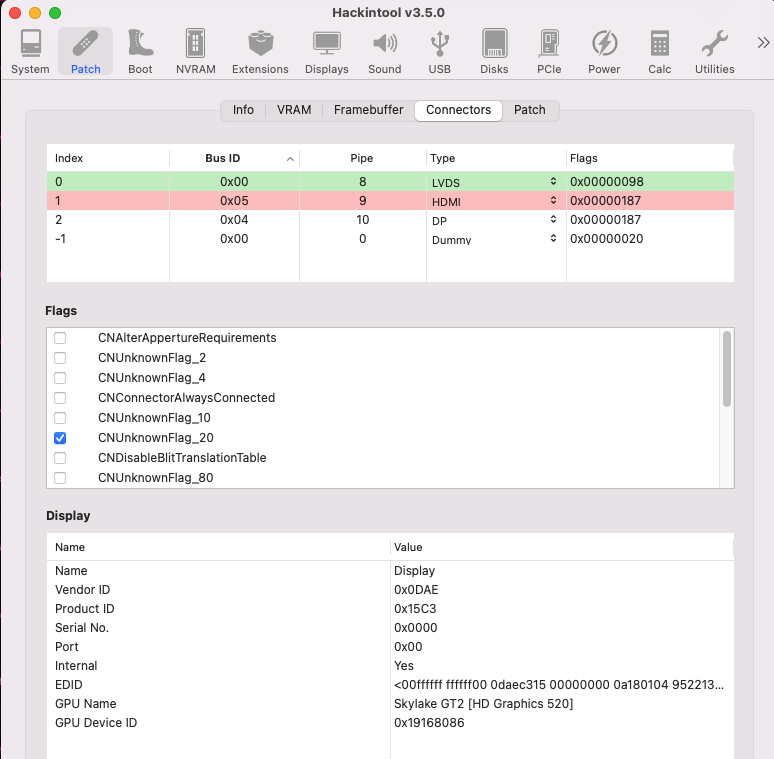The height and width of the screenshot is (759, 774).
Task: Select HDMI row flags 0x00000187
Action: click(605, 201)
